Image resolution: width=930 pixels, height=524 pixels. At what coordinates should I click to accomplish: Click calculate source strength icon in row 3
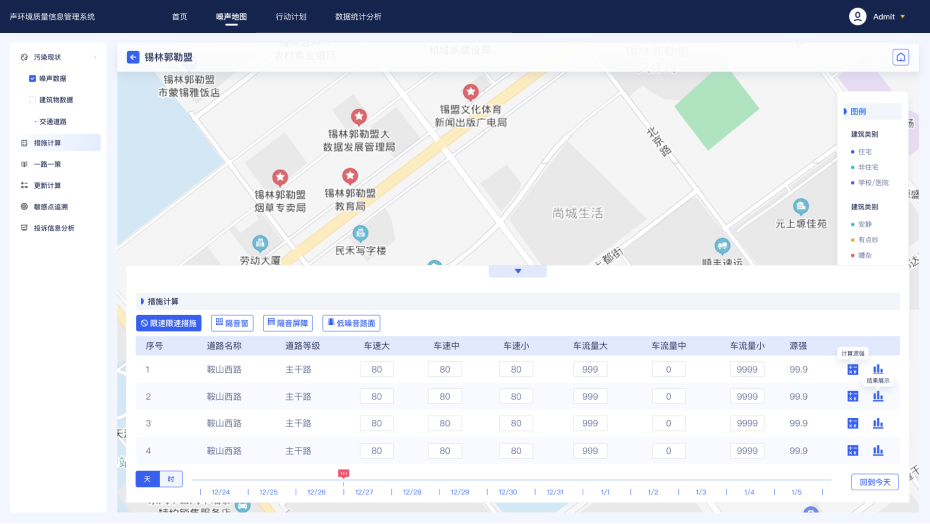pos(853,423)
